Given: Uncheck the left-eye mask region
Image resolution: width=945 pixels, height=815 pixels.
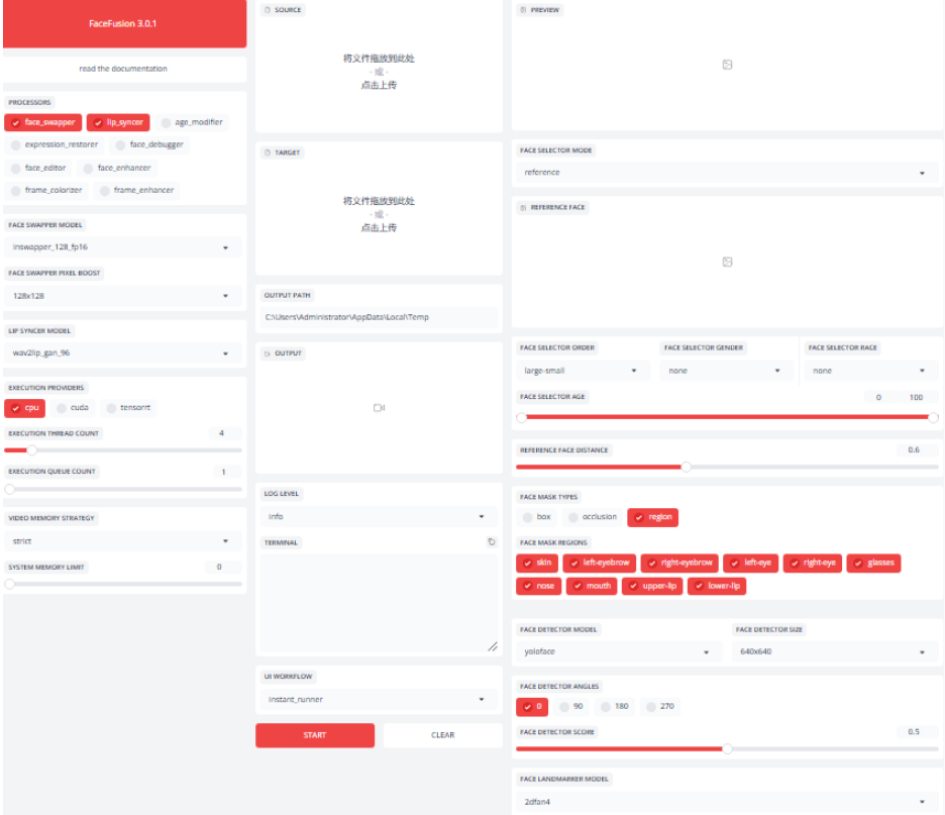Looking at the screenshot, I should click(x=751, y=563).
